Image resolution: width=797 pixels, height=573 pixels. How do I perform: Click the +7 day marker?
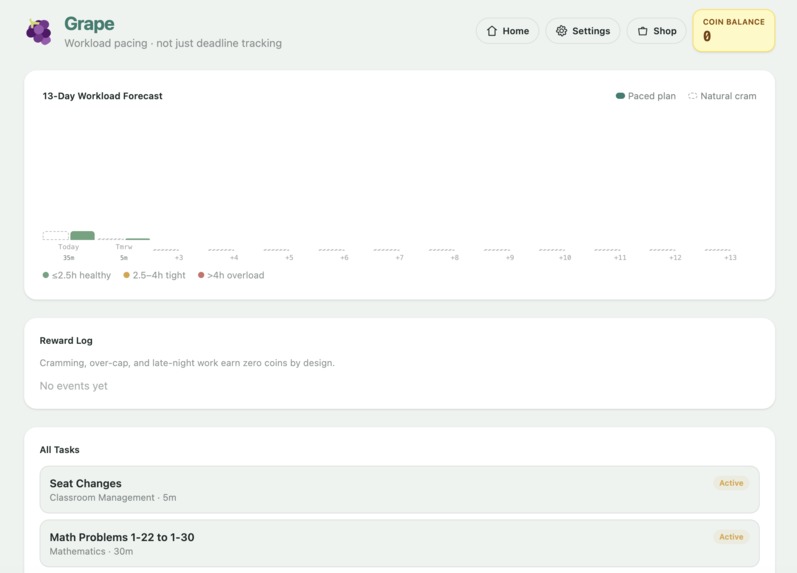pyautogui.click(x=400, y=258)
